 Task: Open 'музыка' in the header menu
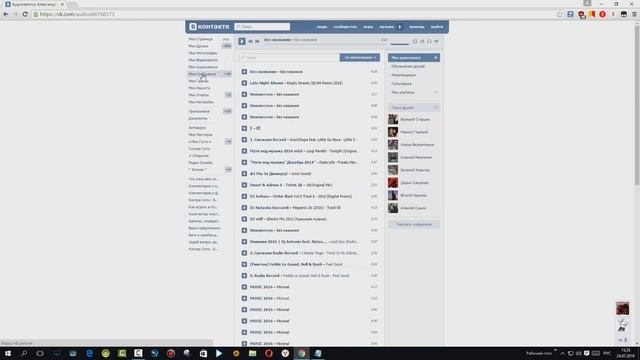387,27
